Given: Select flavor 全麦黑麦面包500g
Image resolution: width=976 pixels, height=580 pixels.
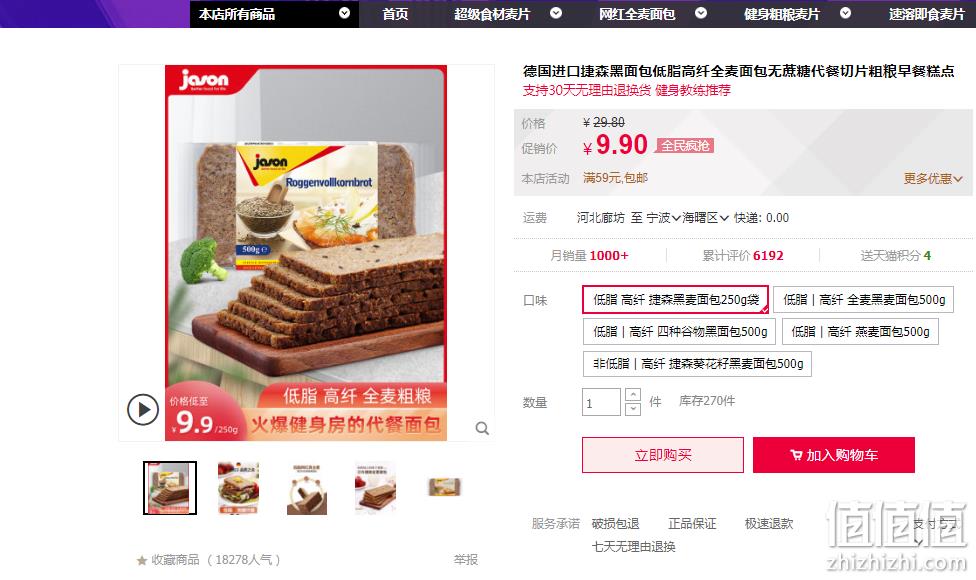Looking at the screenshot, I should tap(863, 300).
